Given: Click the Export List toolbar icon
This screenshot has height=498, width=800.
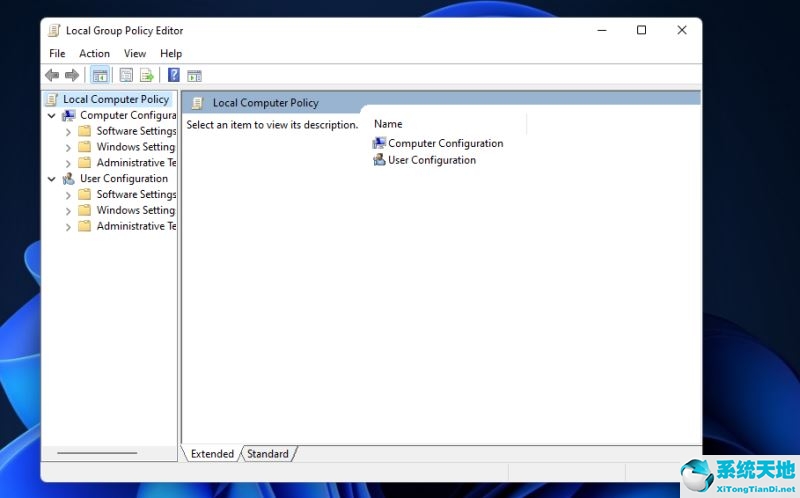Looking at the screenshot, I should coord(147,76).
